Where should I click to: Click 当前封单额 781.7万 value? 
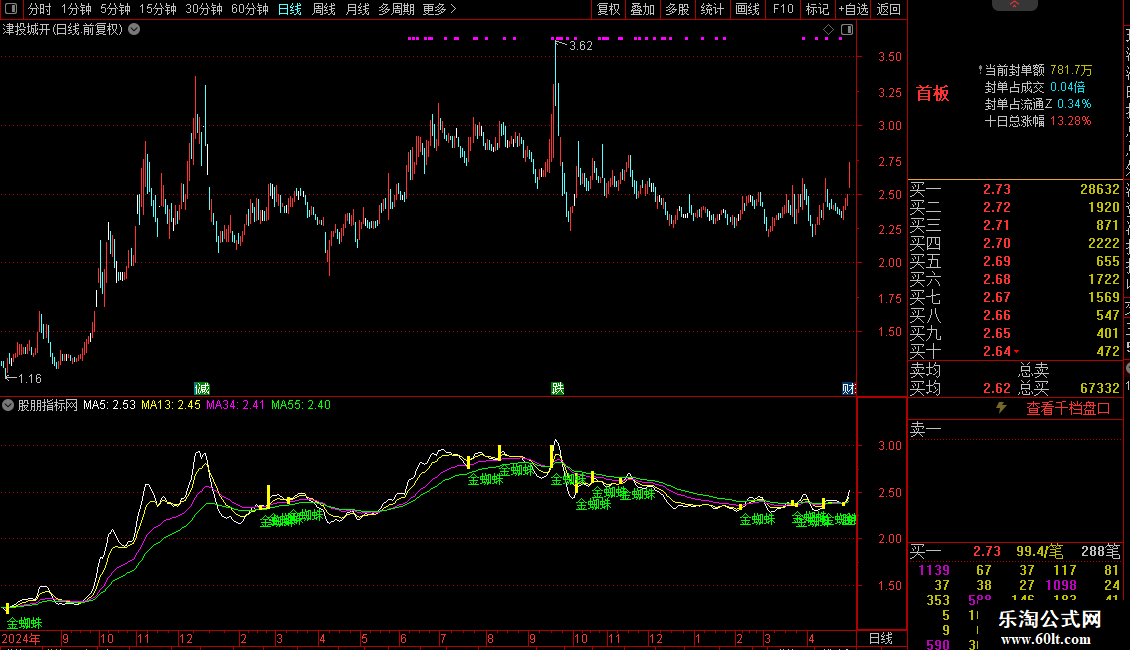click(1071, 70)
